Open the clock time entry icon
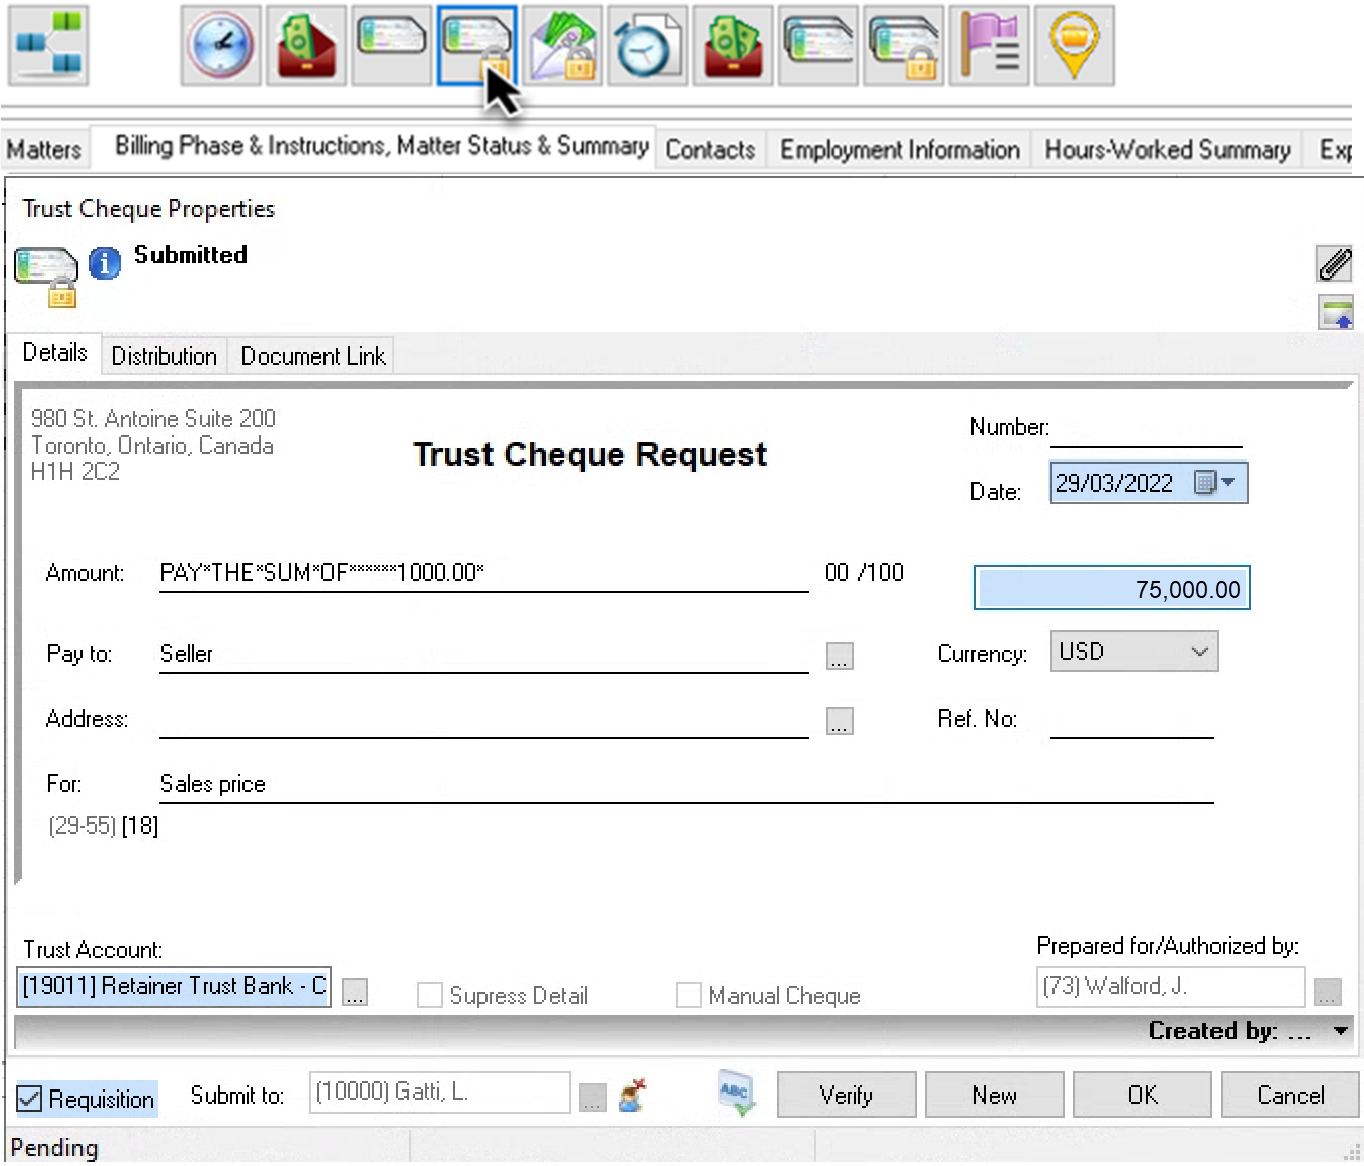The image size is (1364, 1166). 221,45
